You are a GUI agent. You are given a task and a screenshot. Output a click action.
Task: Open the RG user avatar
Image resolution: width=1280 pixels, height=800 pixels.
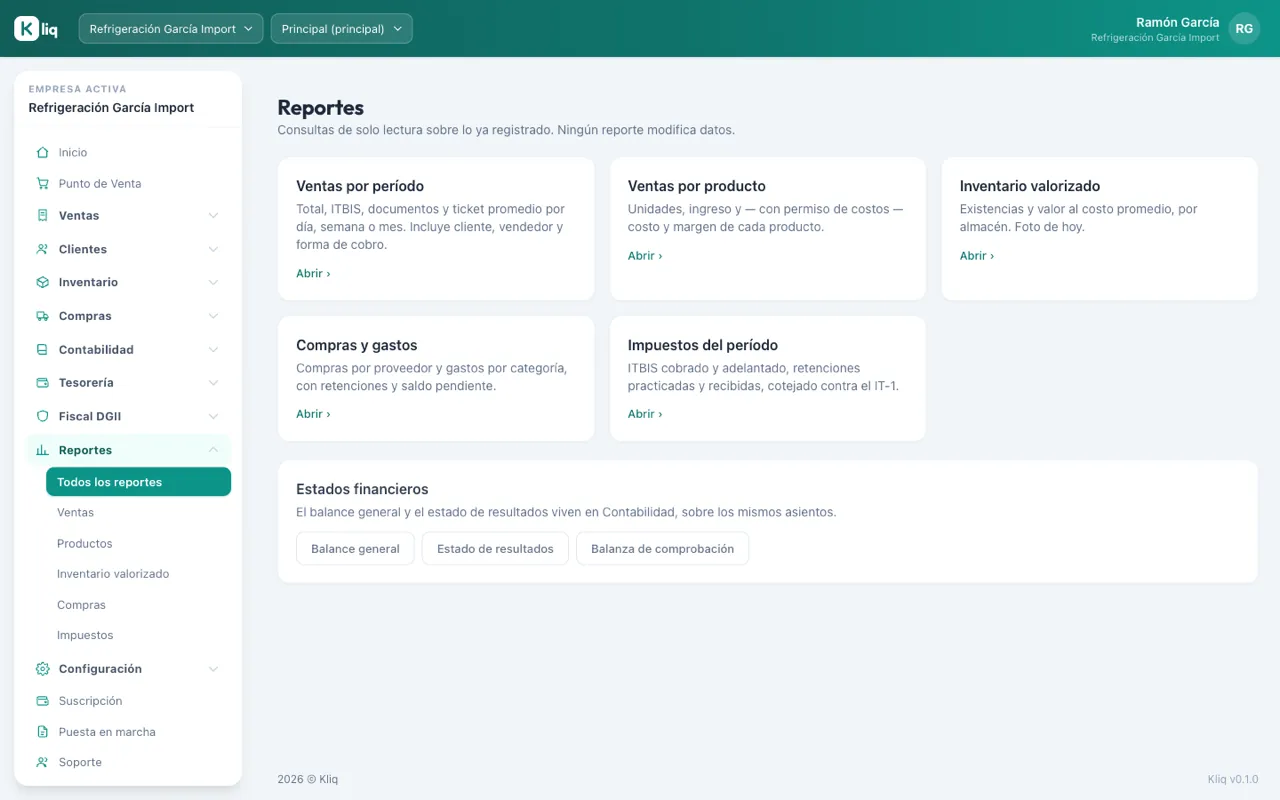[1244, 29]
